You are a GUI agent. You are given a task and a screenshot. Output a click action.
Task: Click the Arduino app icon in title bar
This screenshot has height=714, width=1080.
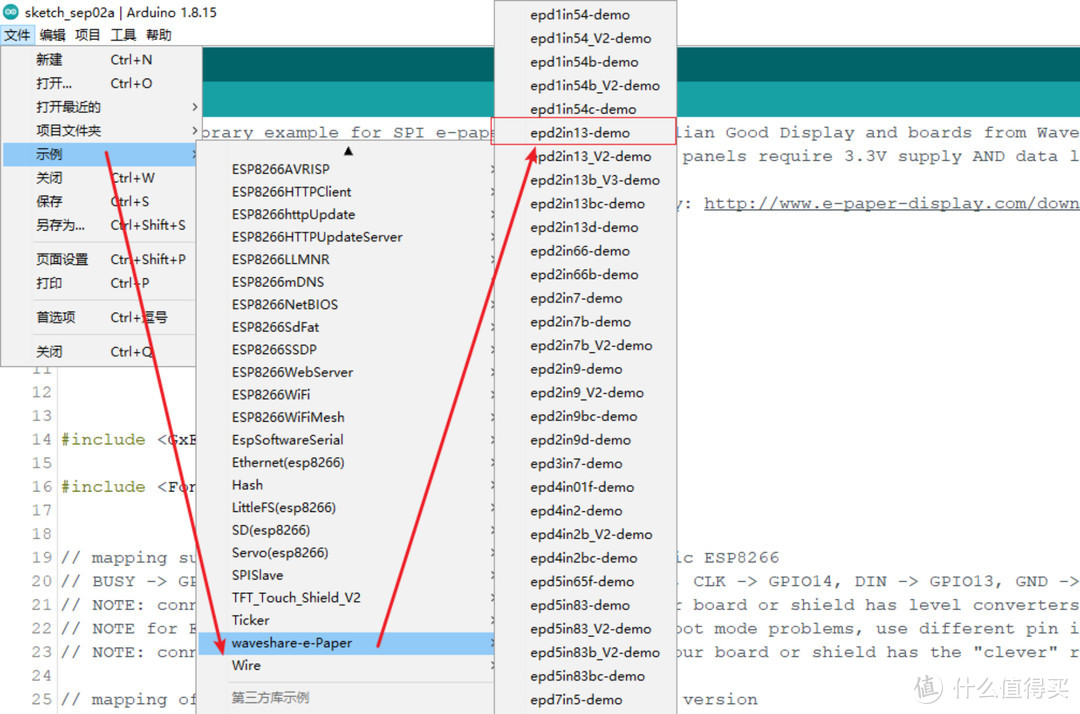coord(10,12)
